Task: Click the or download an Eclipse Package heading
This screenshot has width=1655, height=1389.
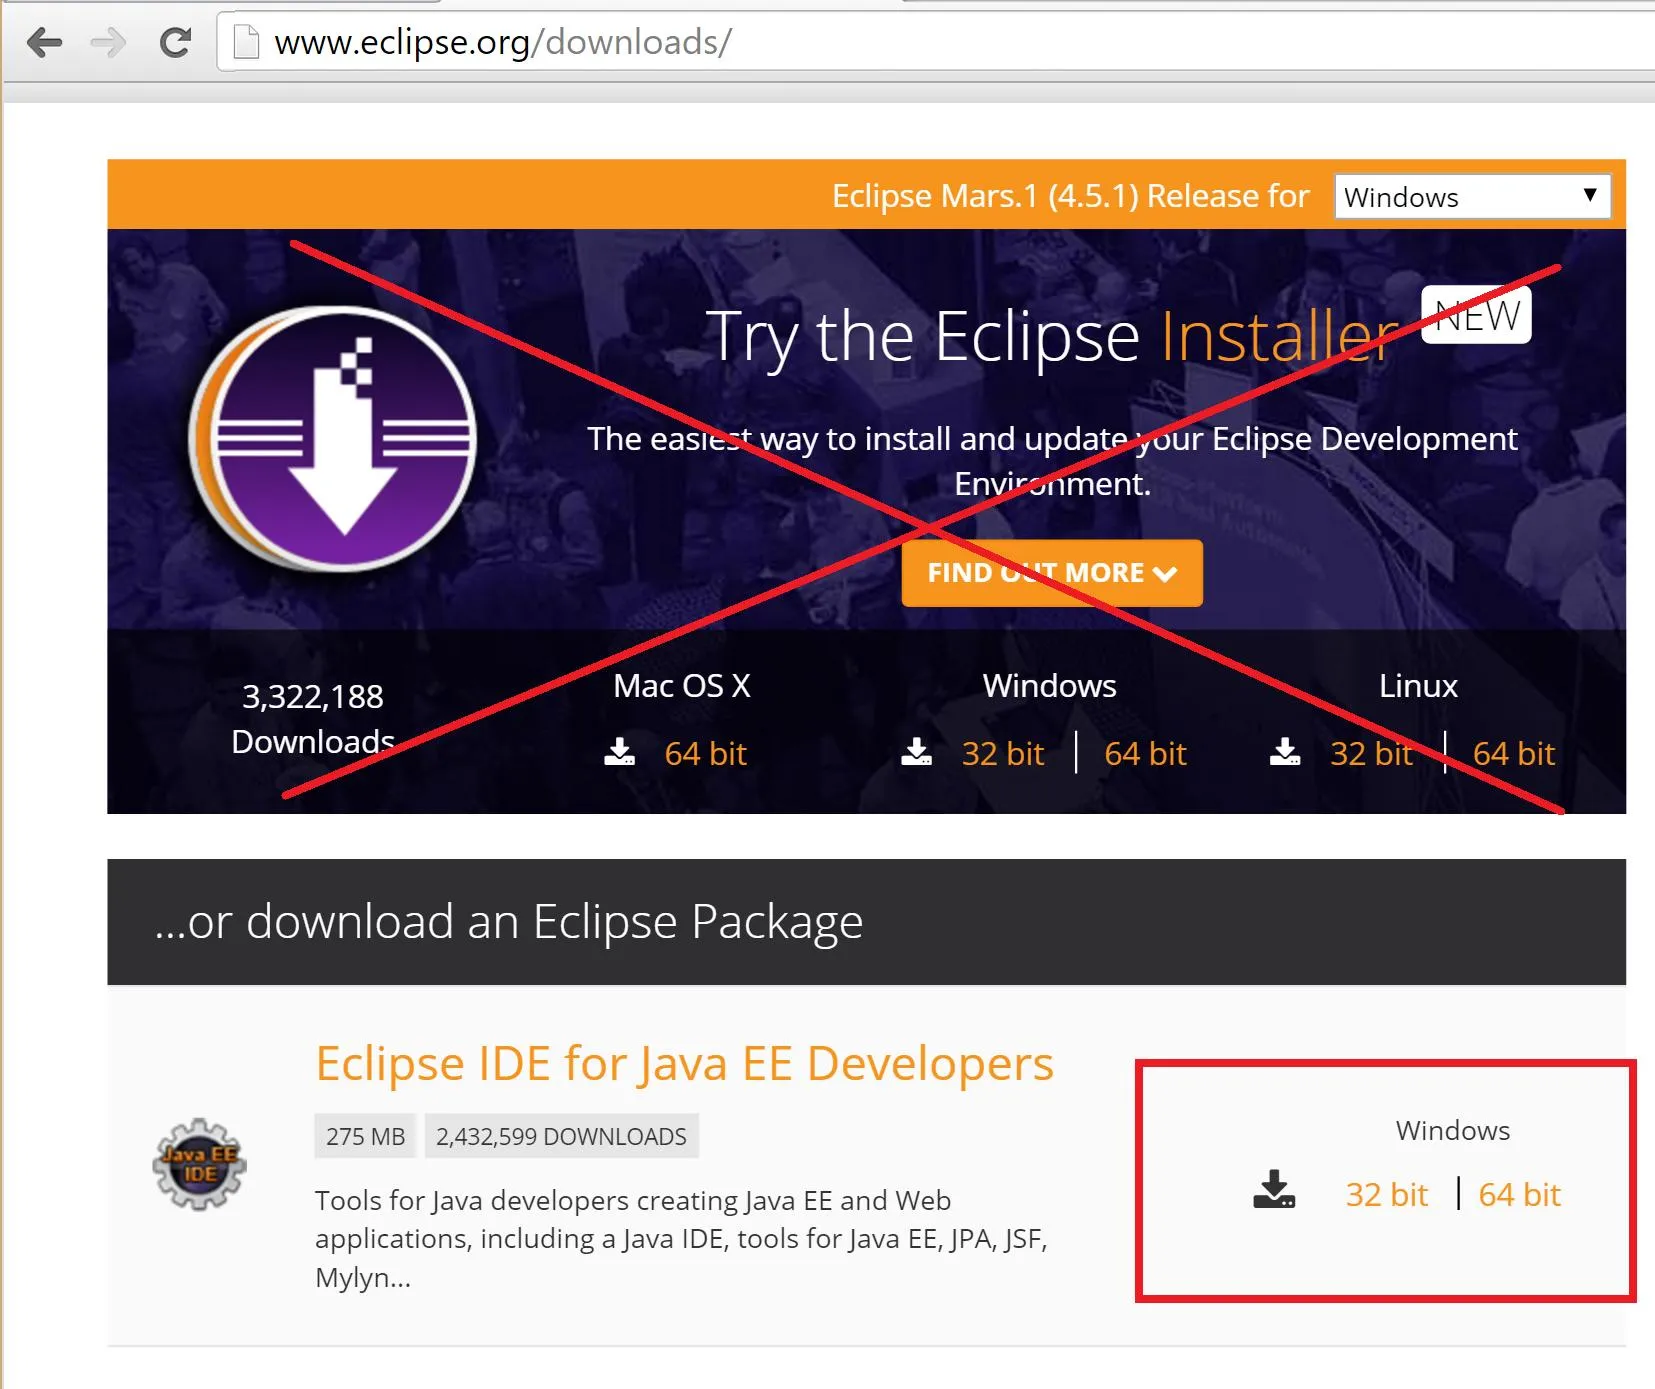Action: [509, 921]
